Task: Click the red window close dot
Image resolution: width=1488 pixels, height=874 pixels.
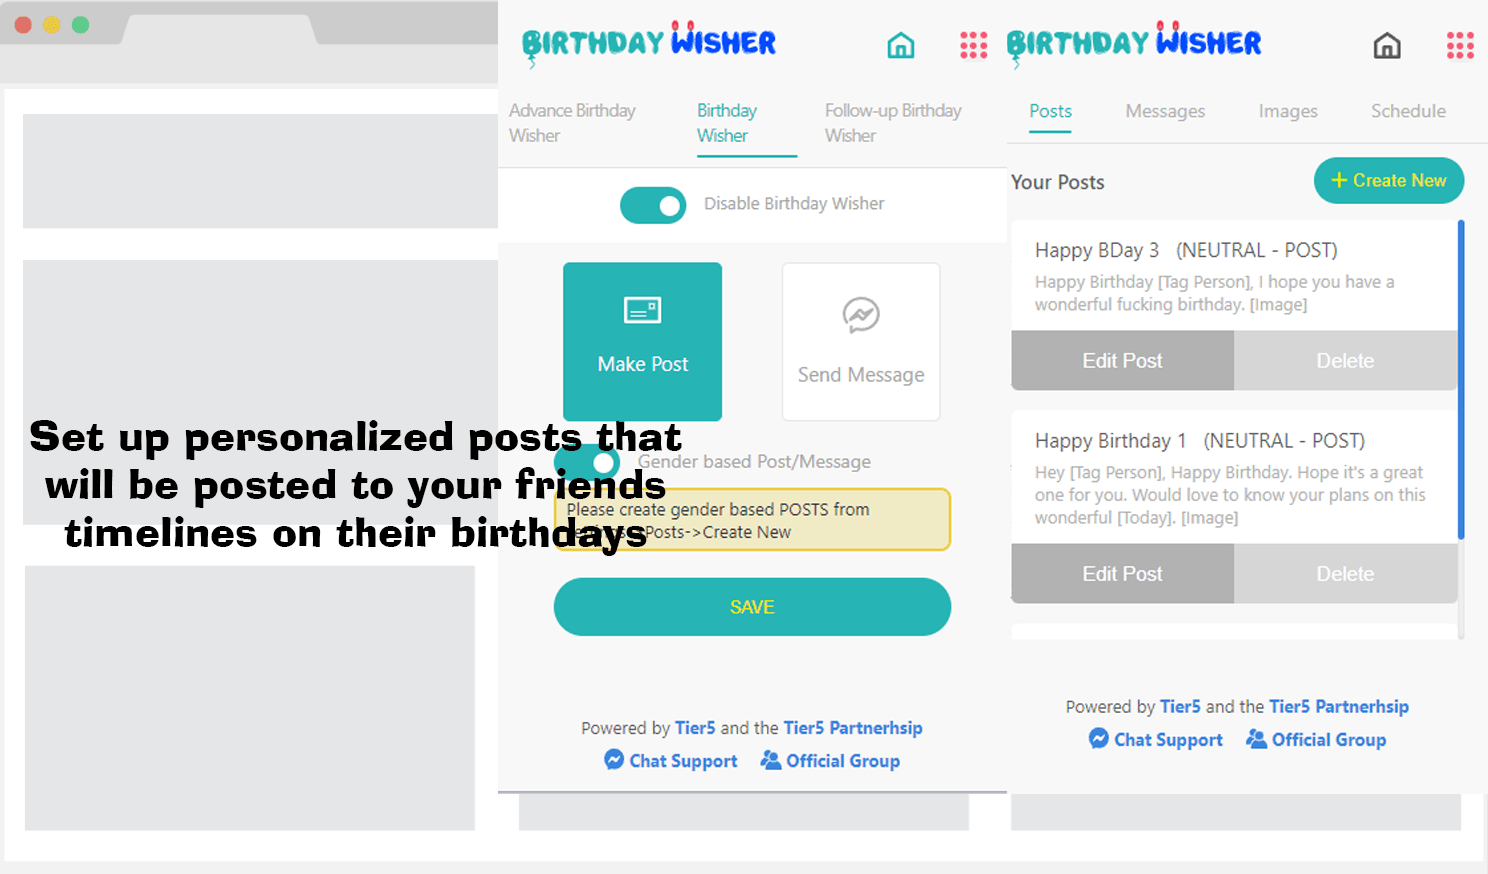Action: click(x=23, y=25)
